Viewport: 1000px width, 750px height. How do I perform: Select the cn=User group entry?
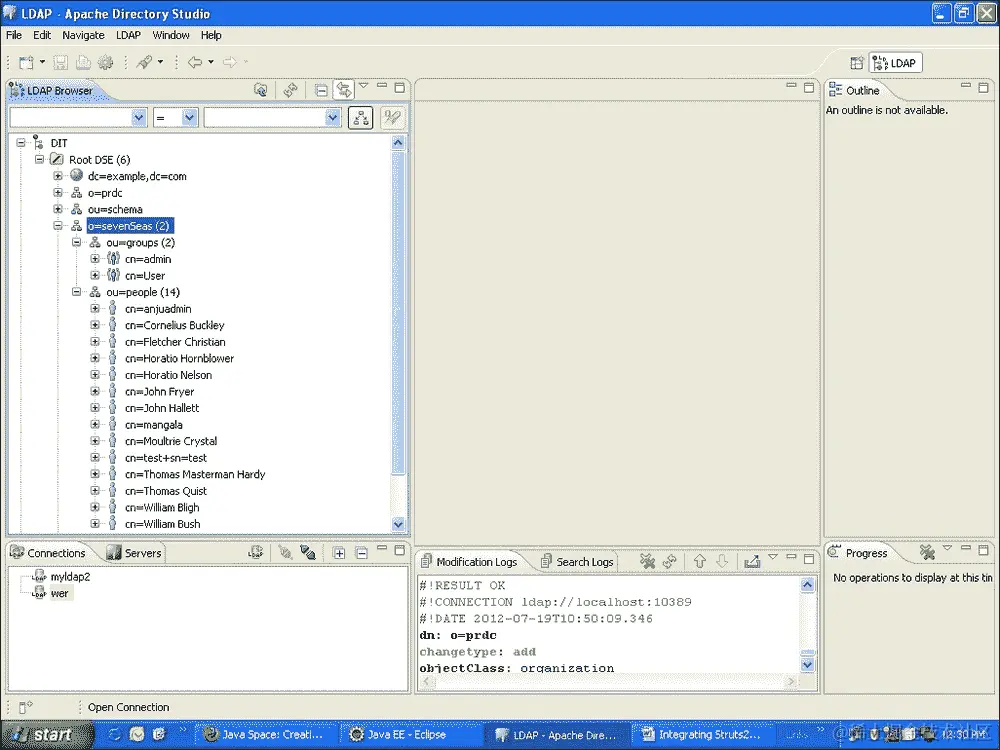click(145, 276)
